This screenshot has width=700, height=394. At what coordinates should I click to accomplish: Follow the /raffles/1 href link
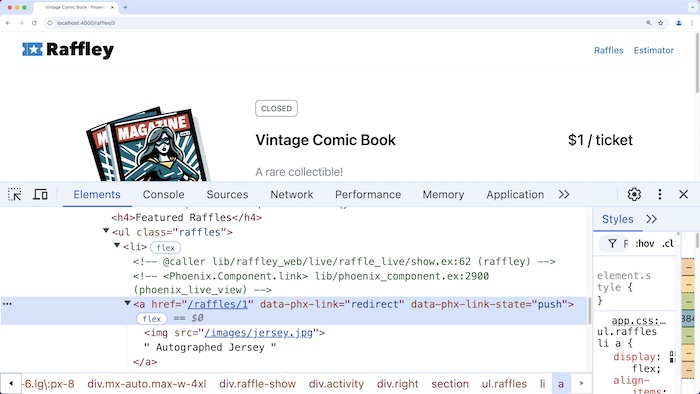click(217, 304)
